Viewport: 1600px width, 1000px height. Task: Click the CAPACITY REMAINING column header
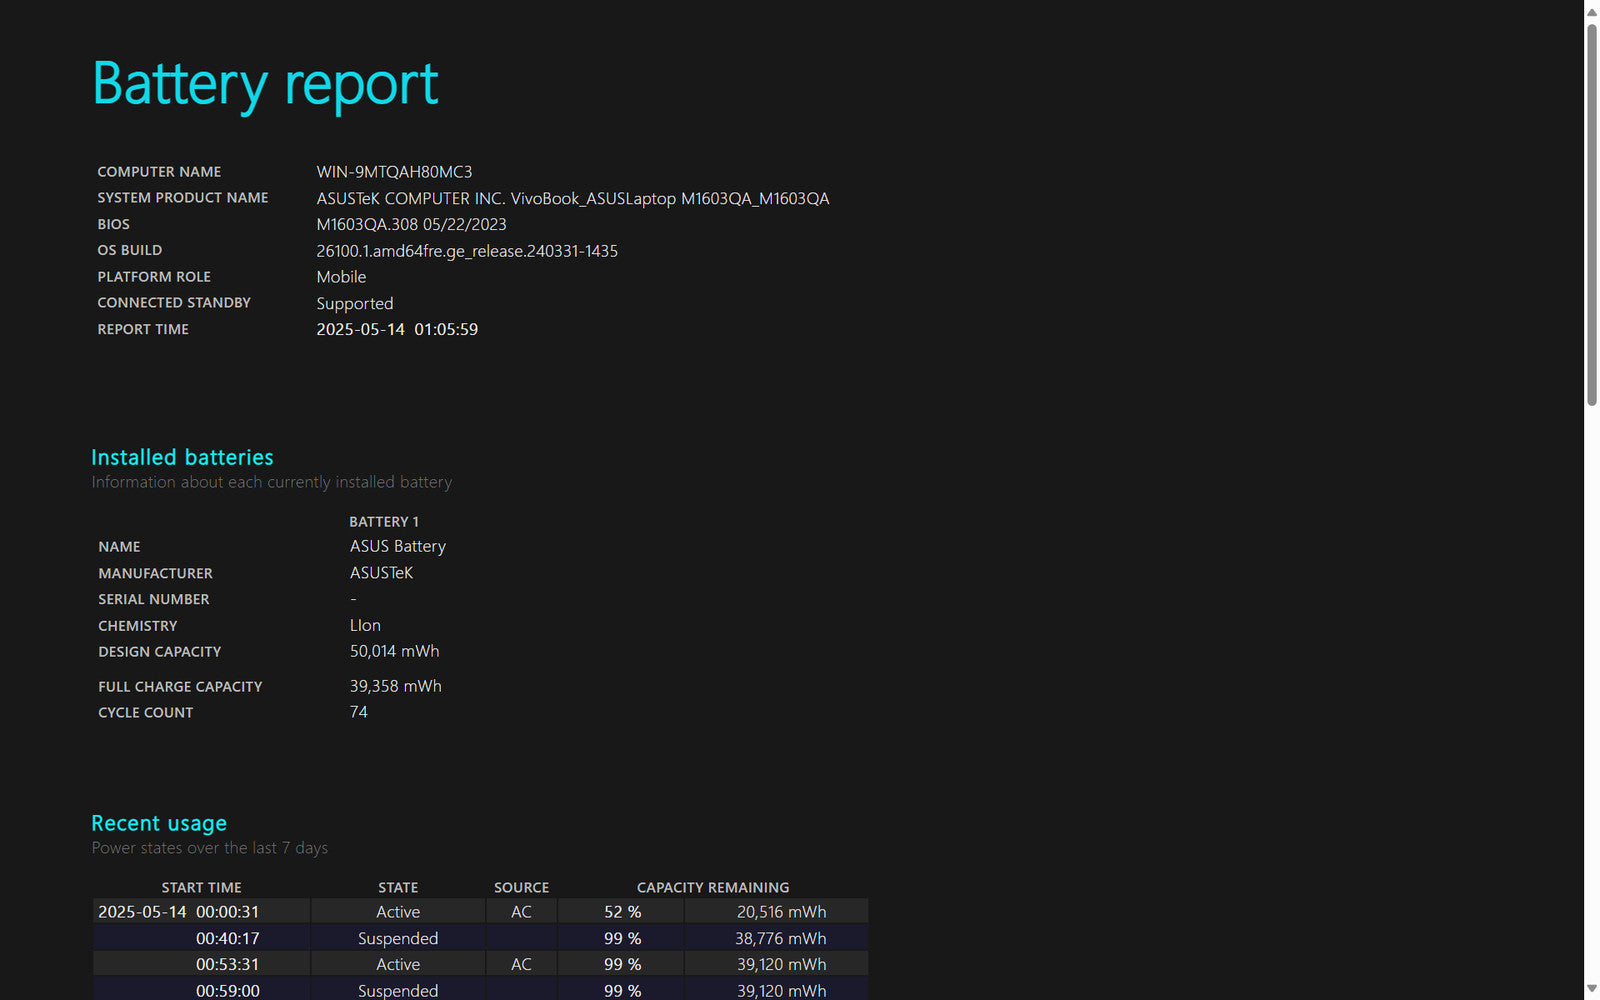(713, 888)
